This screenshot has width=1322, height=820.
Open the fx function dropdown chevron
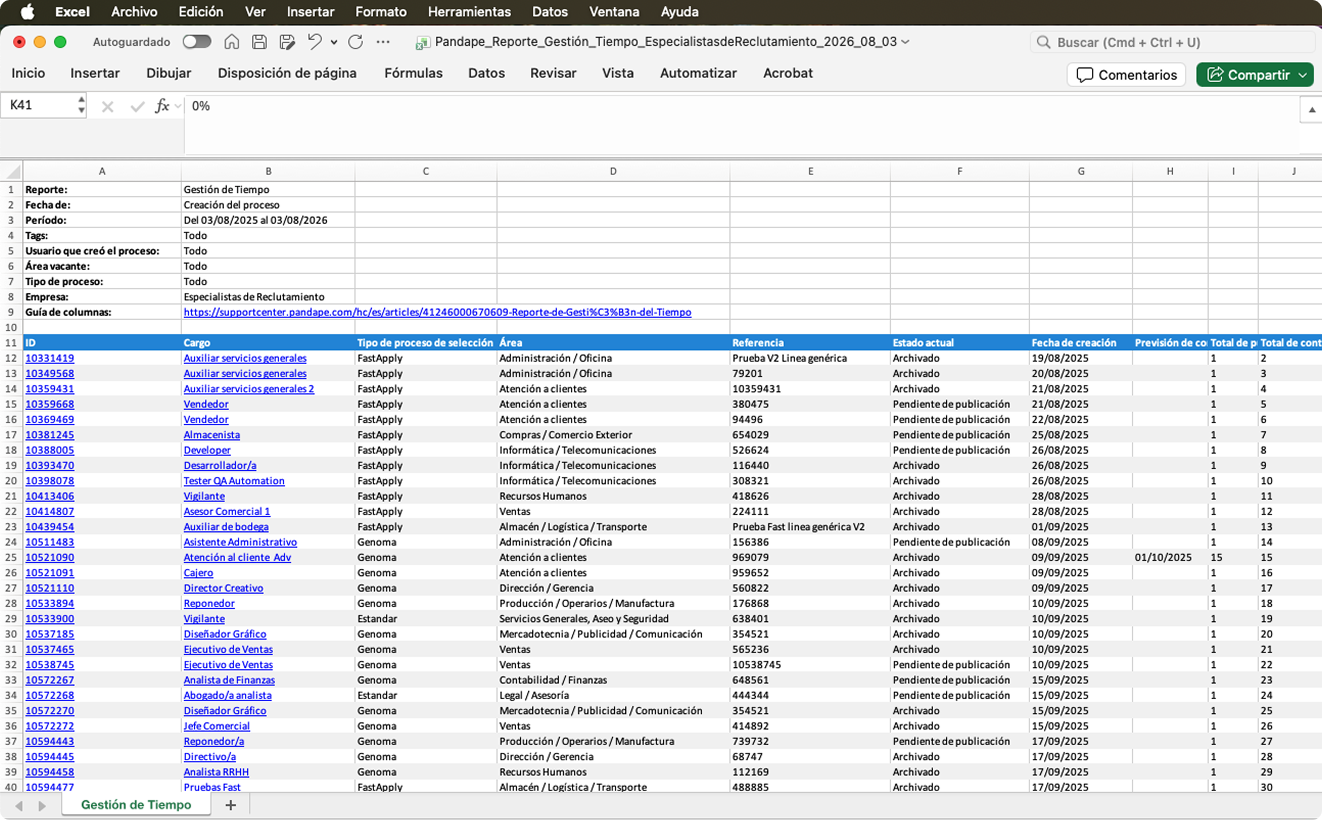click(178, 106)
